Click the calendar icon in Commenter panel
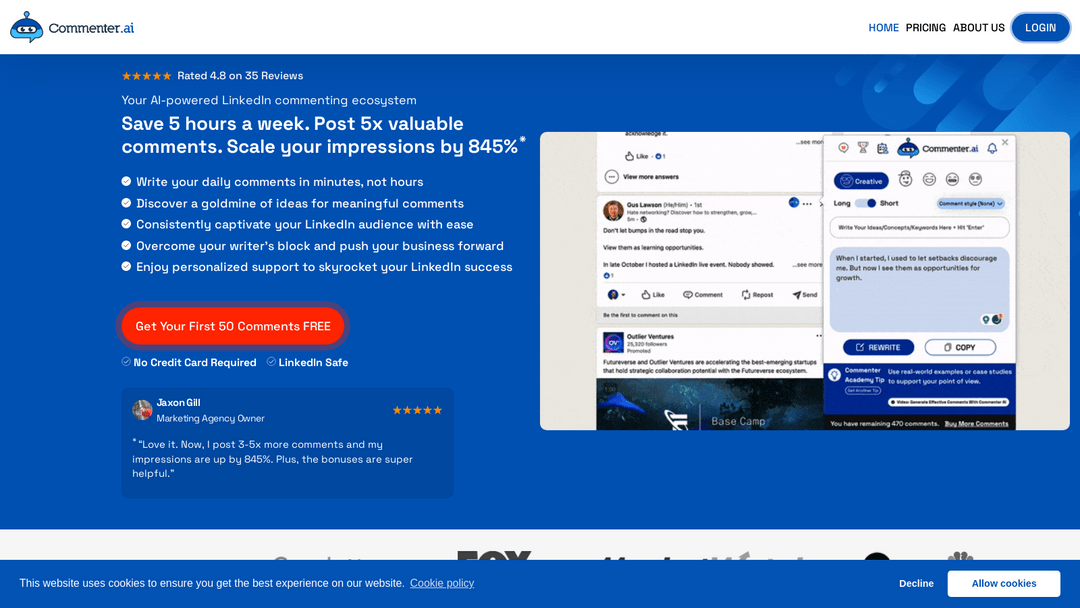 882,148
